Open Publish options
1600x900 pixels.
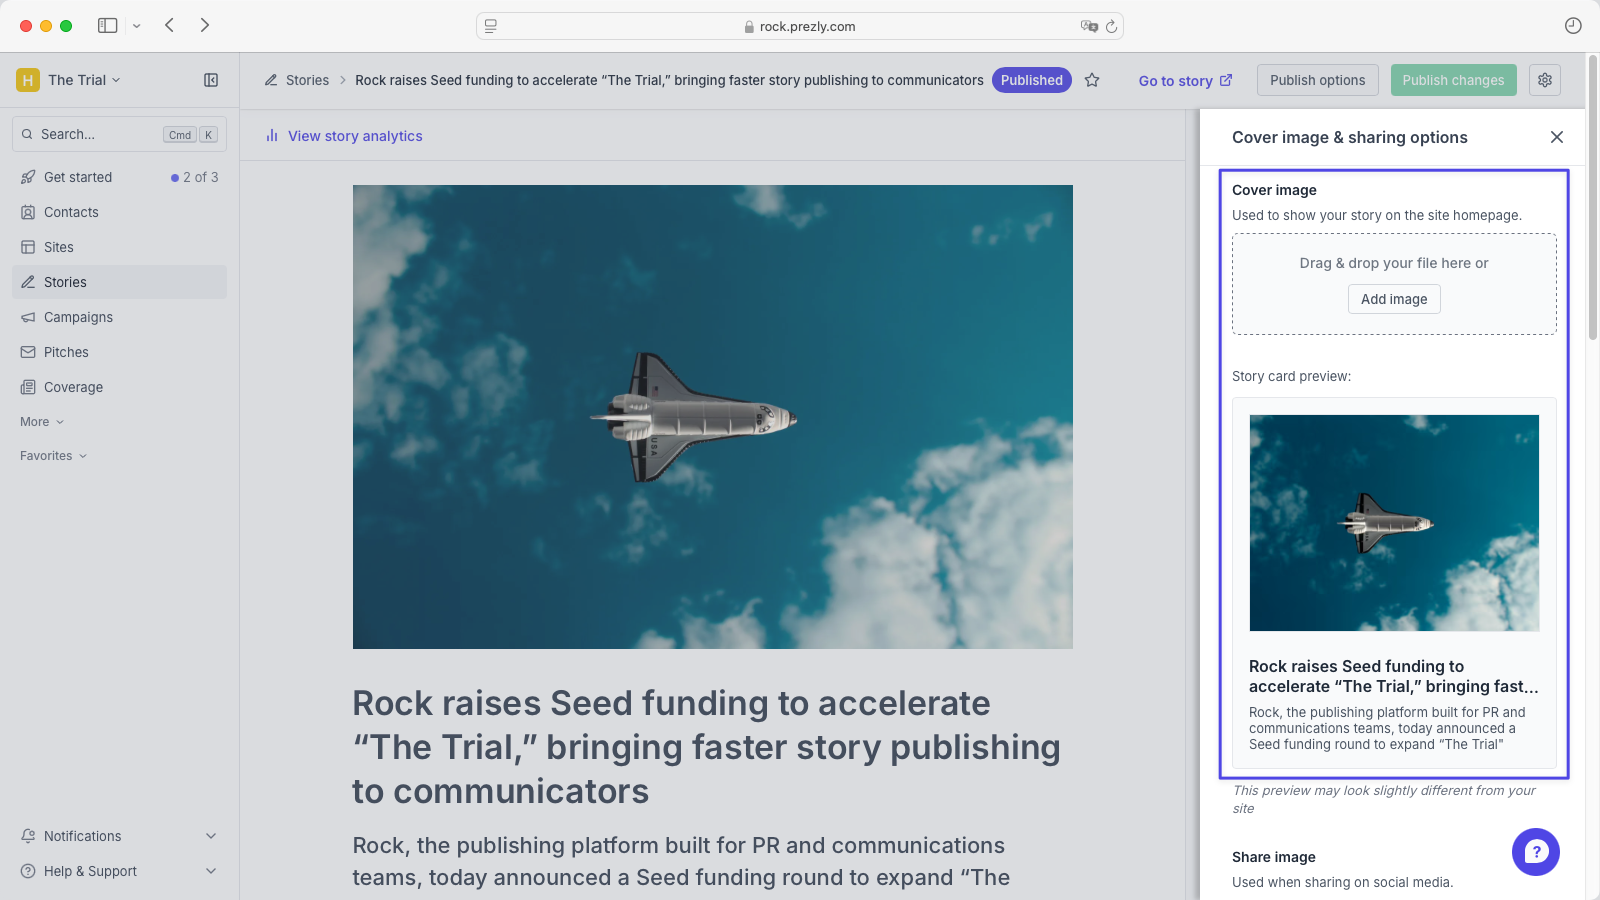pyautogui.click(x=1317, y=80)
